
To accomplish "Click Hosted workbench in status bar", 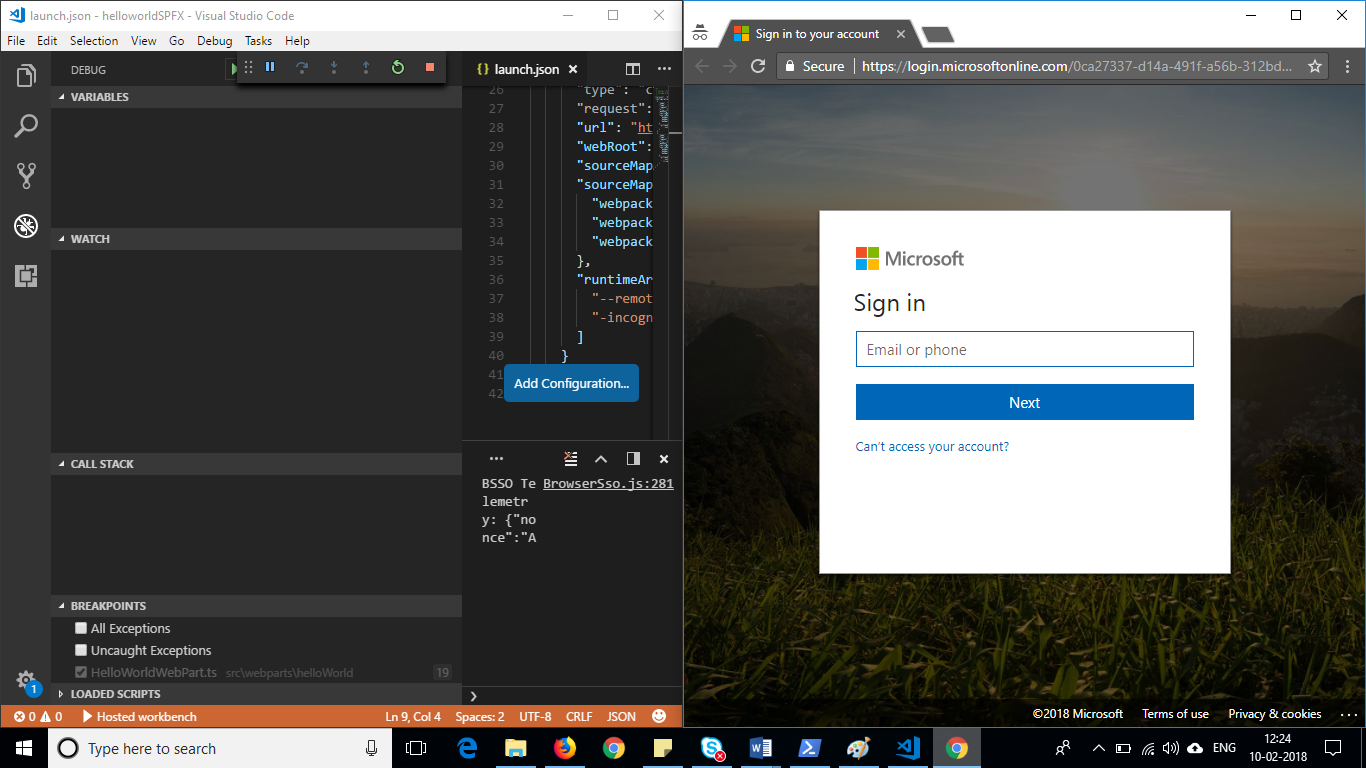I will pos(139,716).
